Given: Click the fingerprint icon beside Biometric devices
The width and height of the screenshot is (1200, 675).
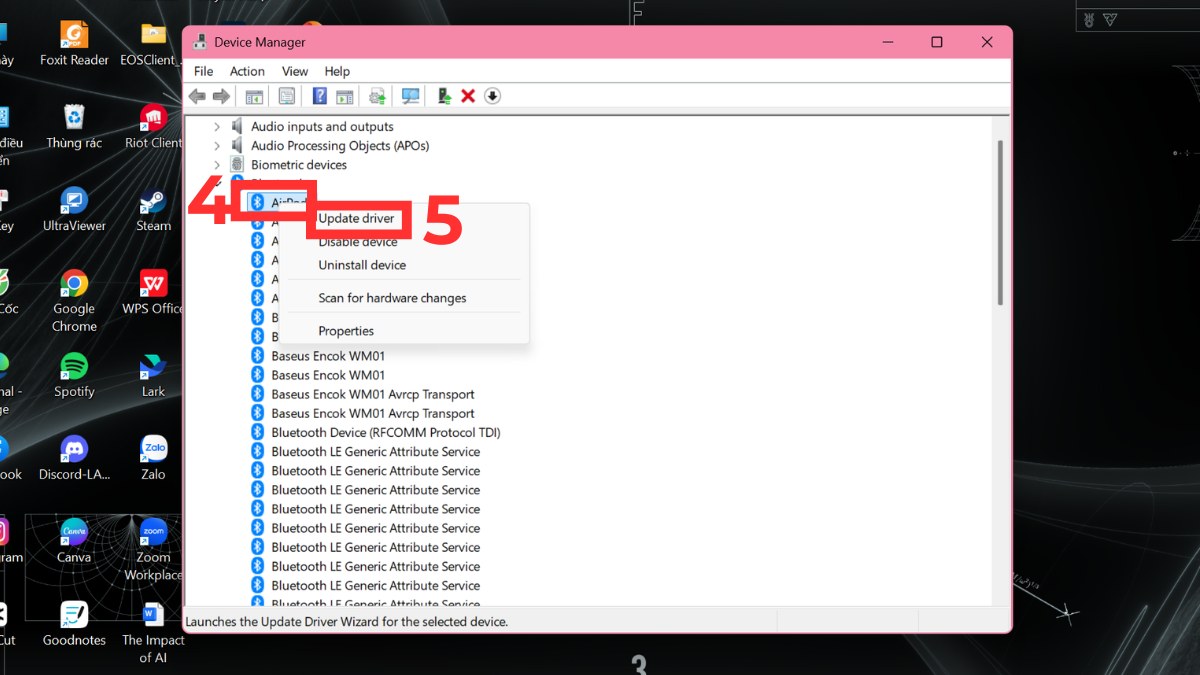Looking at the screenshot, I should [x=237, y=164].
